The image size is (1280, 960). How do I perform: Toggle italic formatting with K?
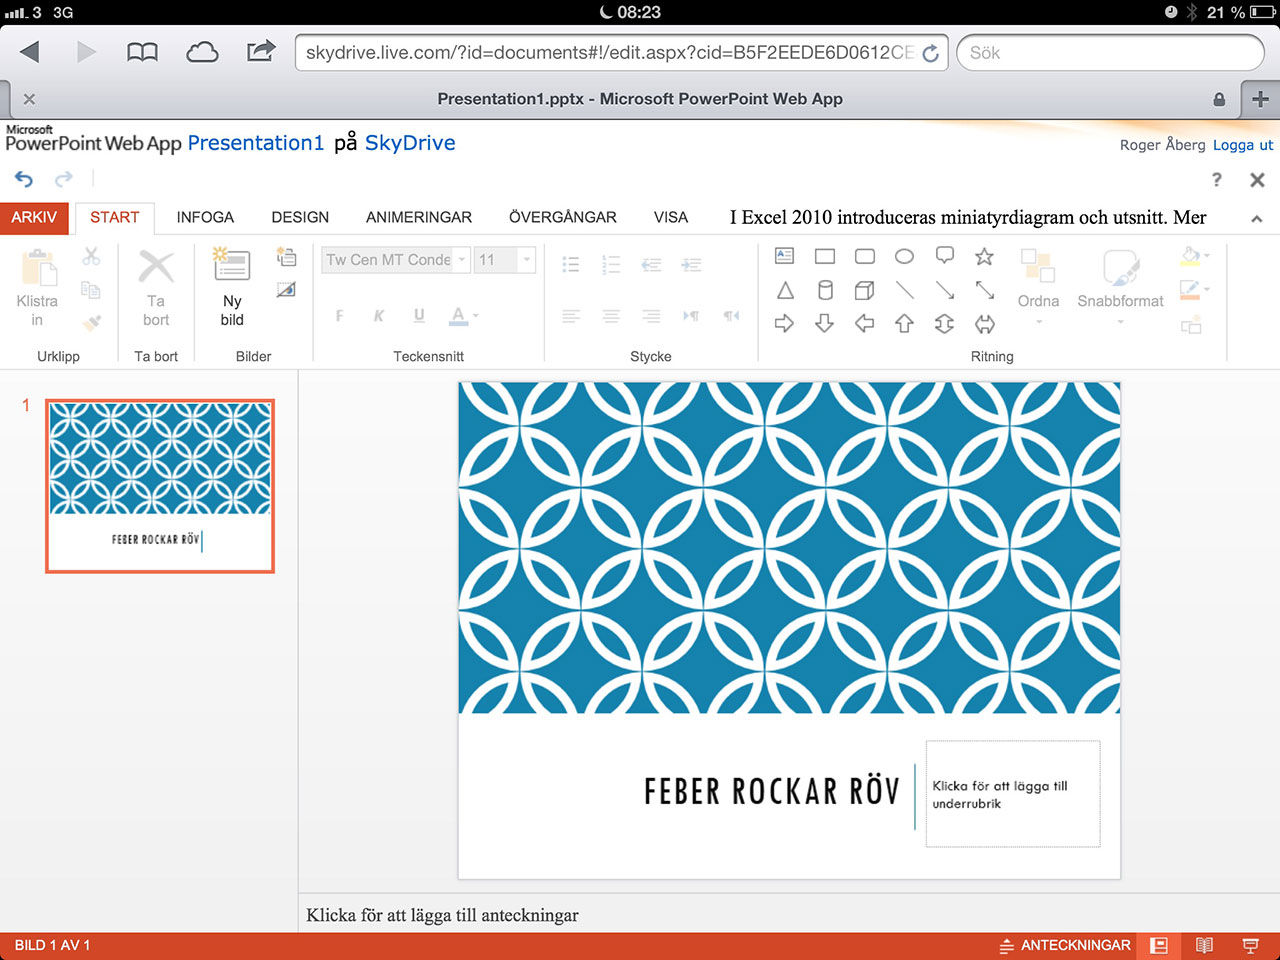[x=378, y=315]
